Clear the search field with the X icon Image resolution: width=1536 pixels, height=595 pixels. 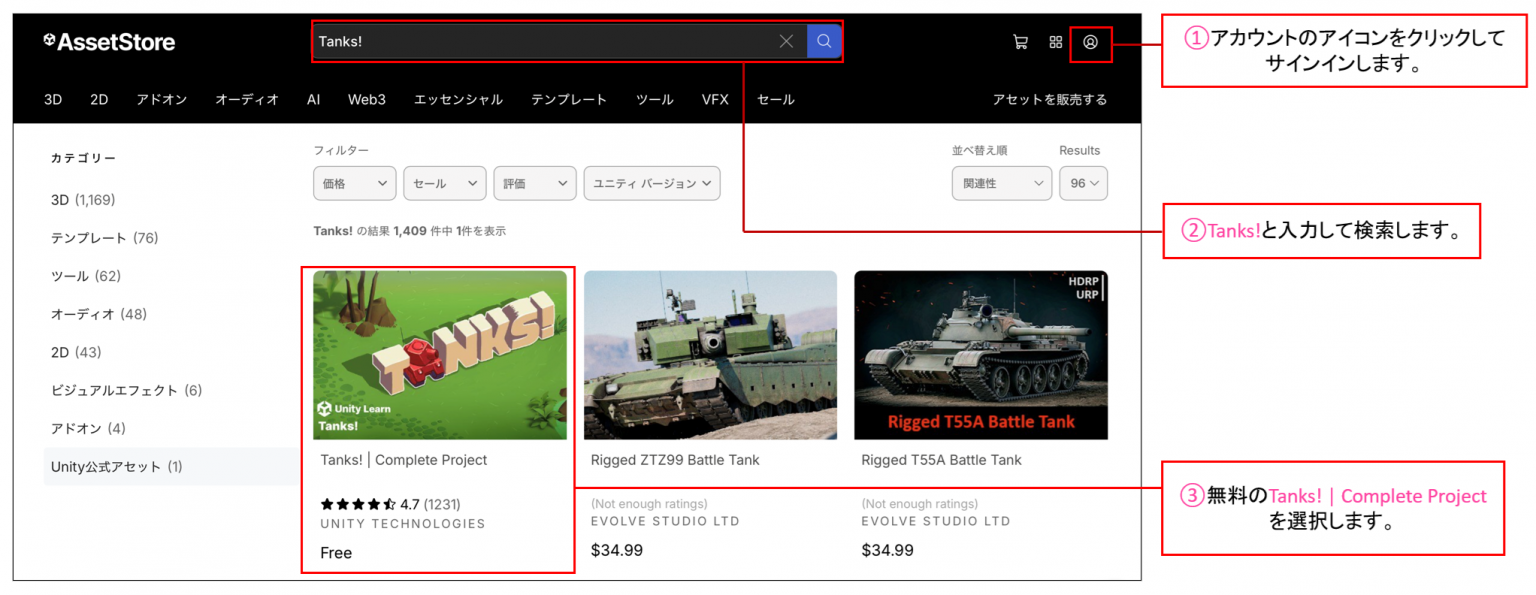(x=786, y=41)
